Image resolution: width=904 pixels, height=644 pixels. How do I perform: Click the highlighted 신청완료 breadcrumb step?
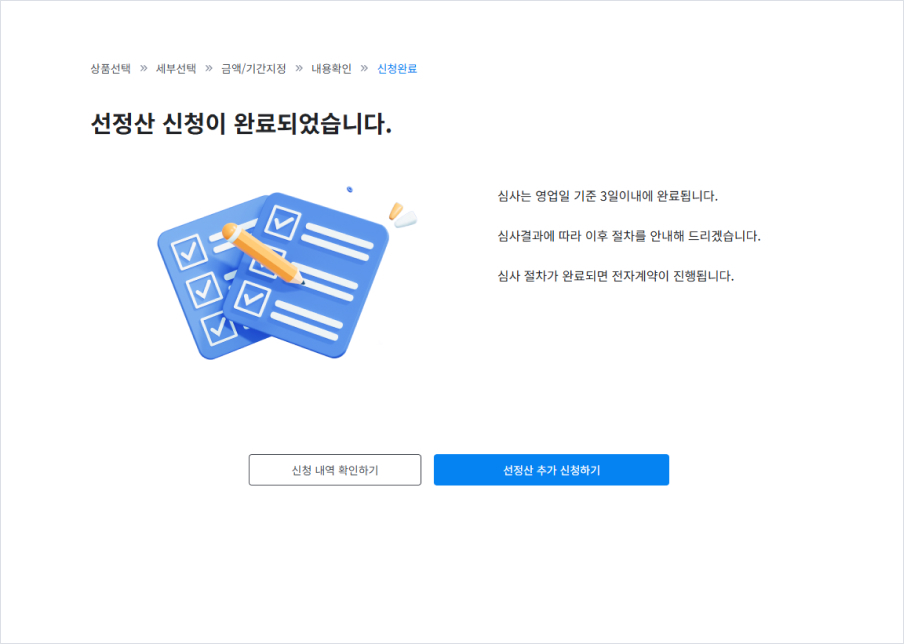(397, 69)
